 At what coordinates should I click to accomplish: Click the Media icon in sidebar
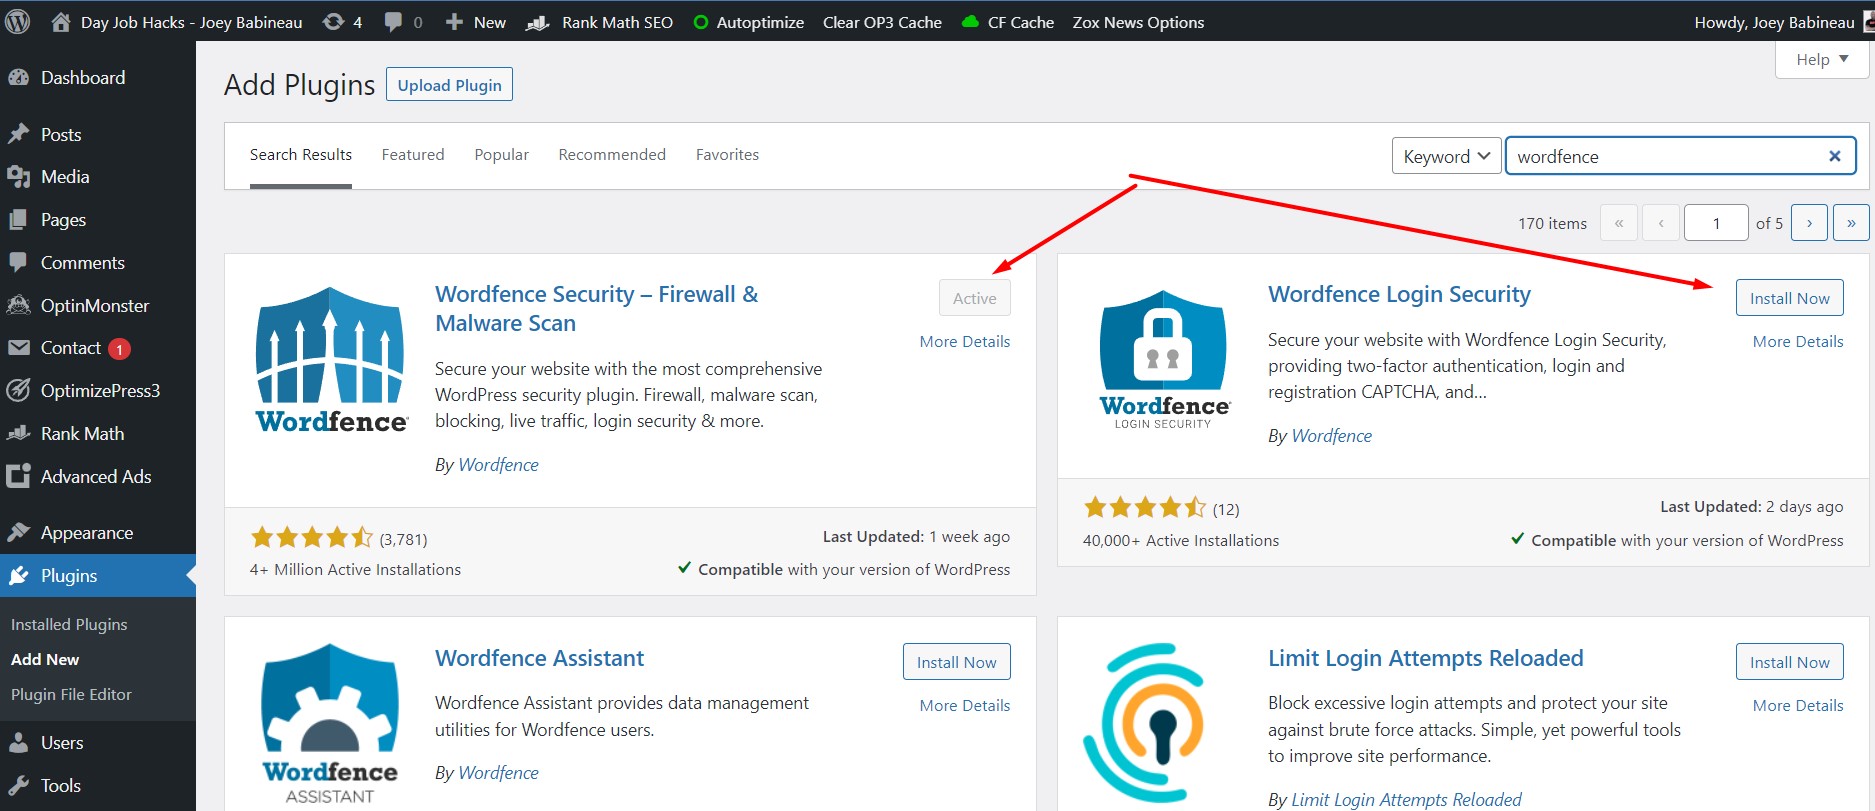[18, 177]
